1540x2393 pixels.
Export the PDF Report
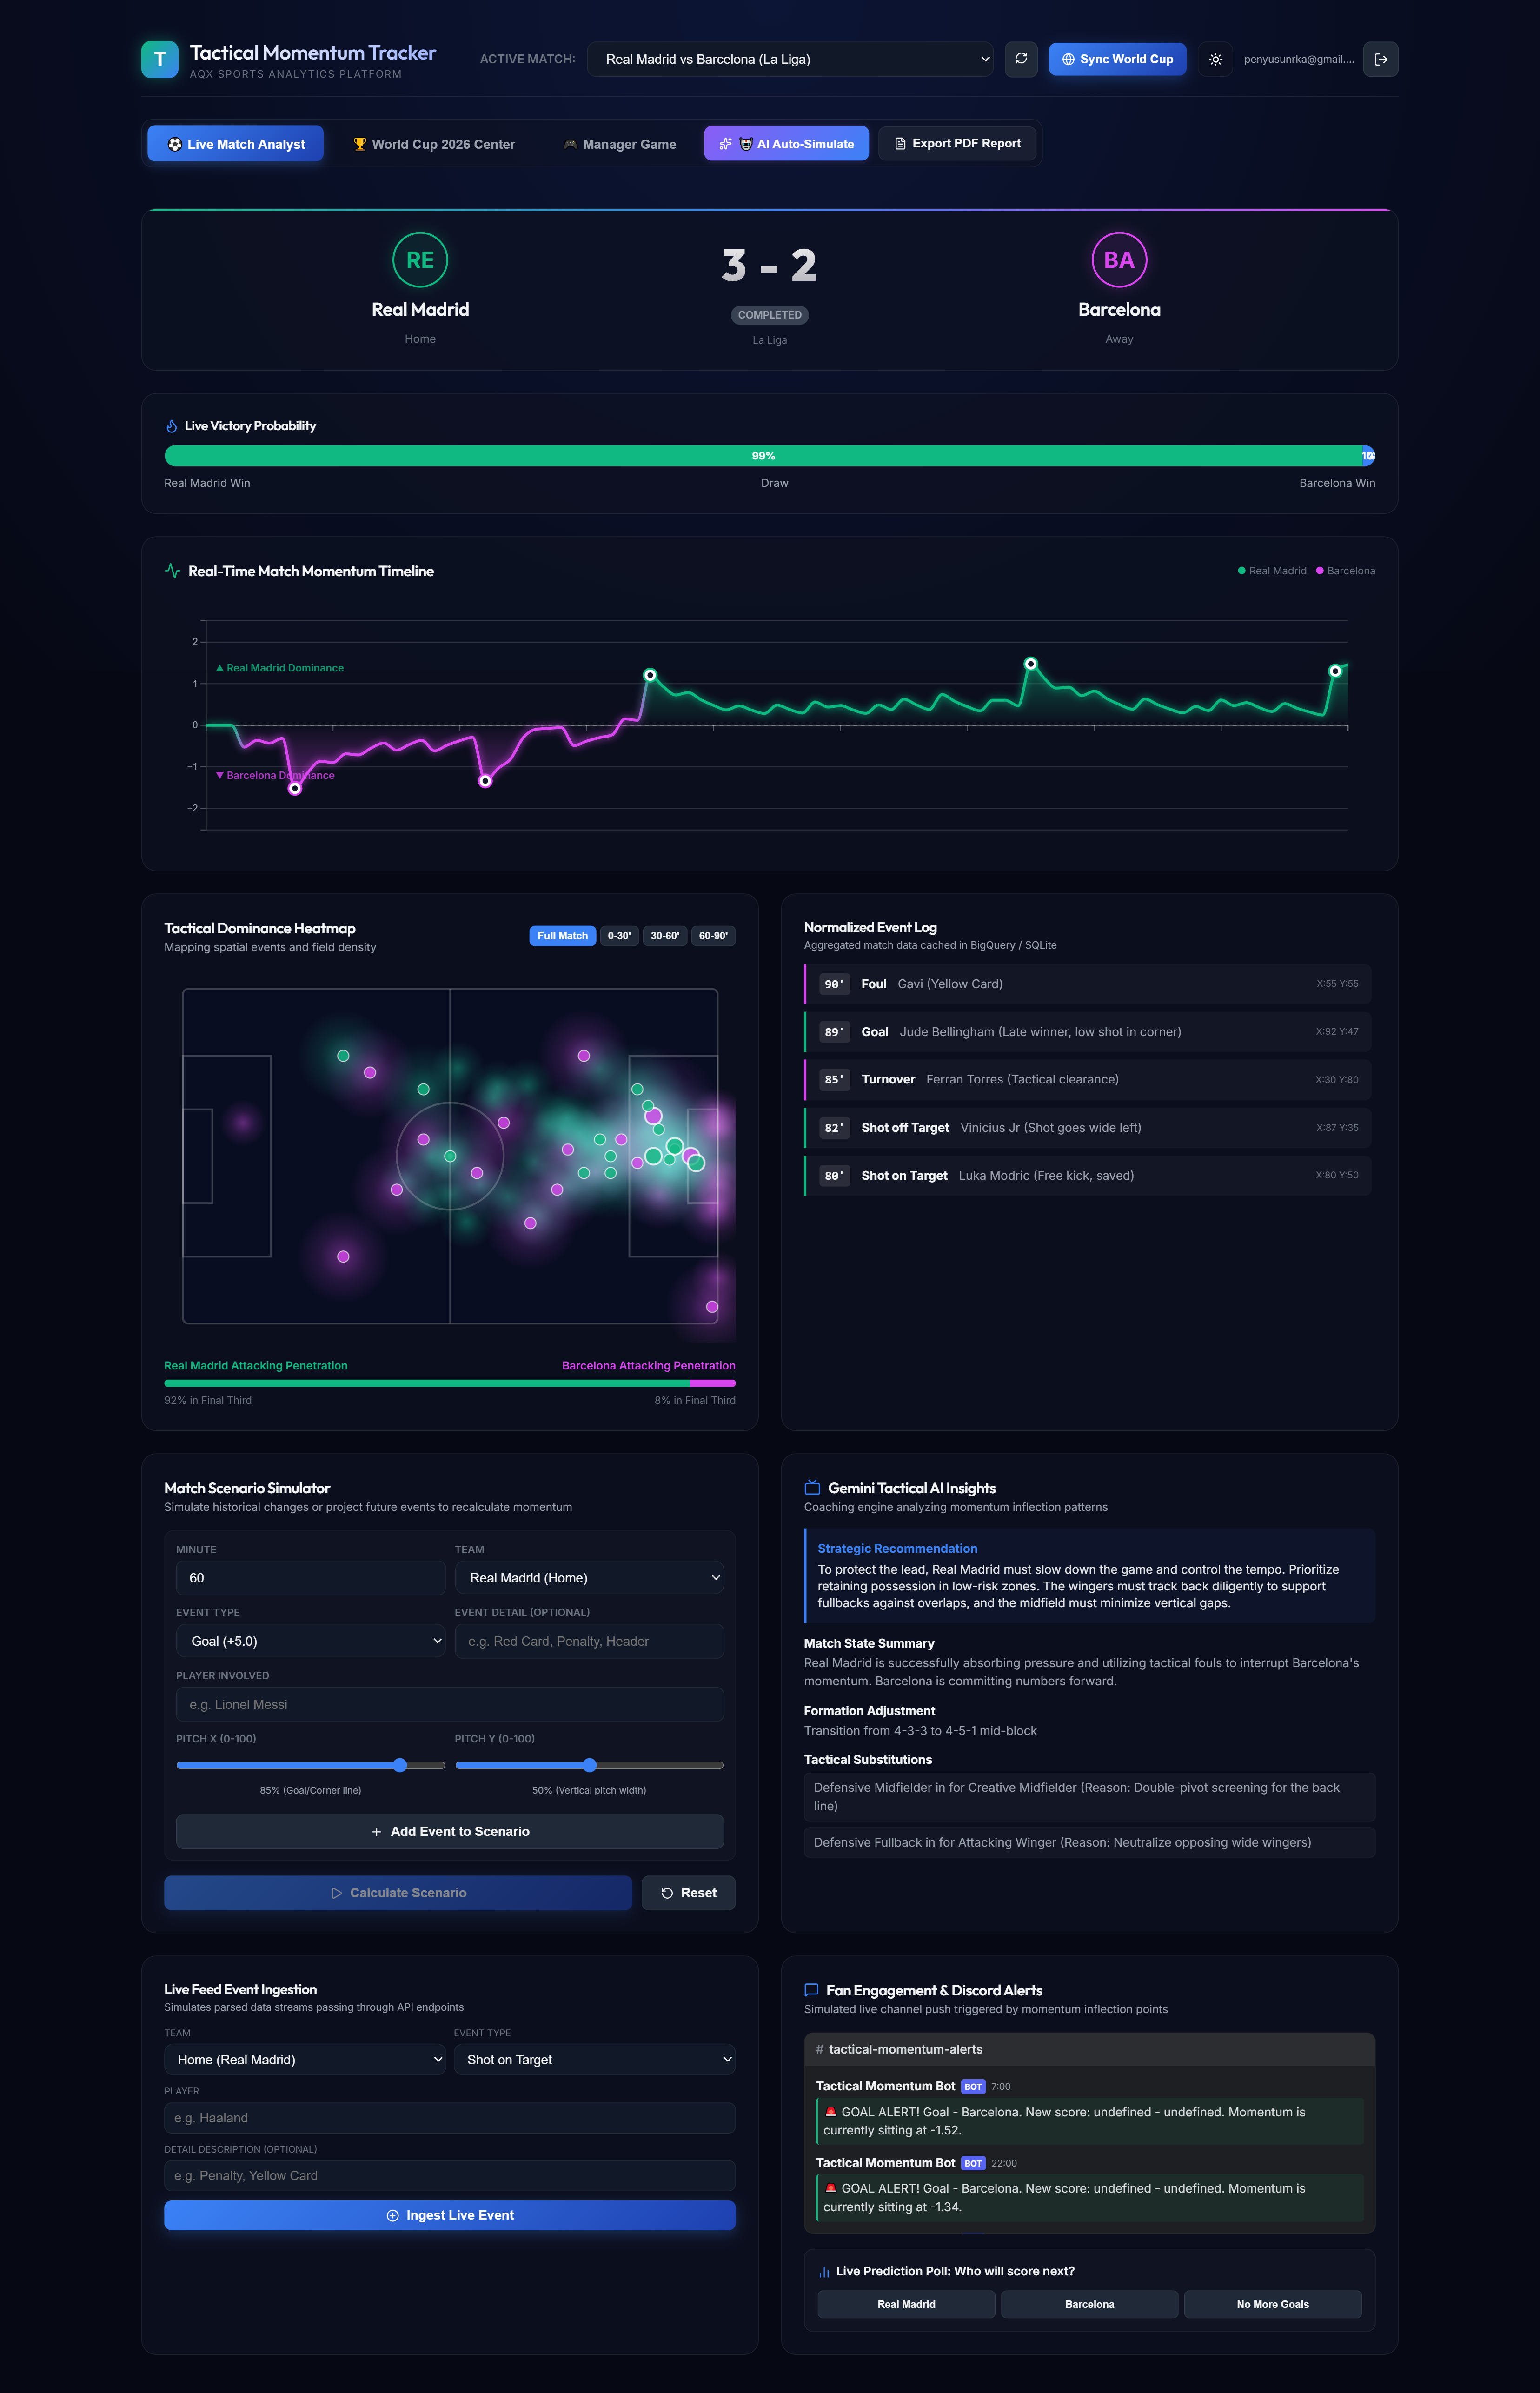(x=957, y=144)
